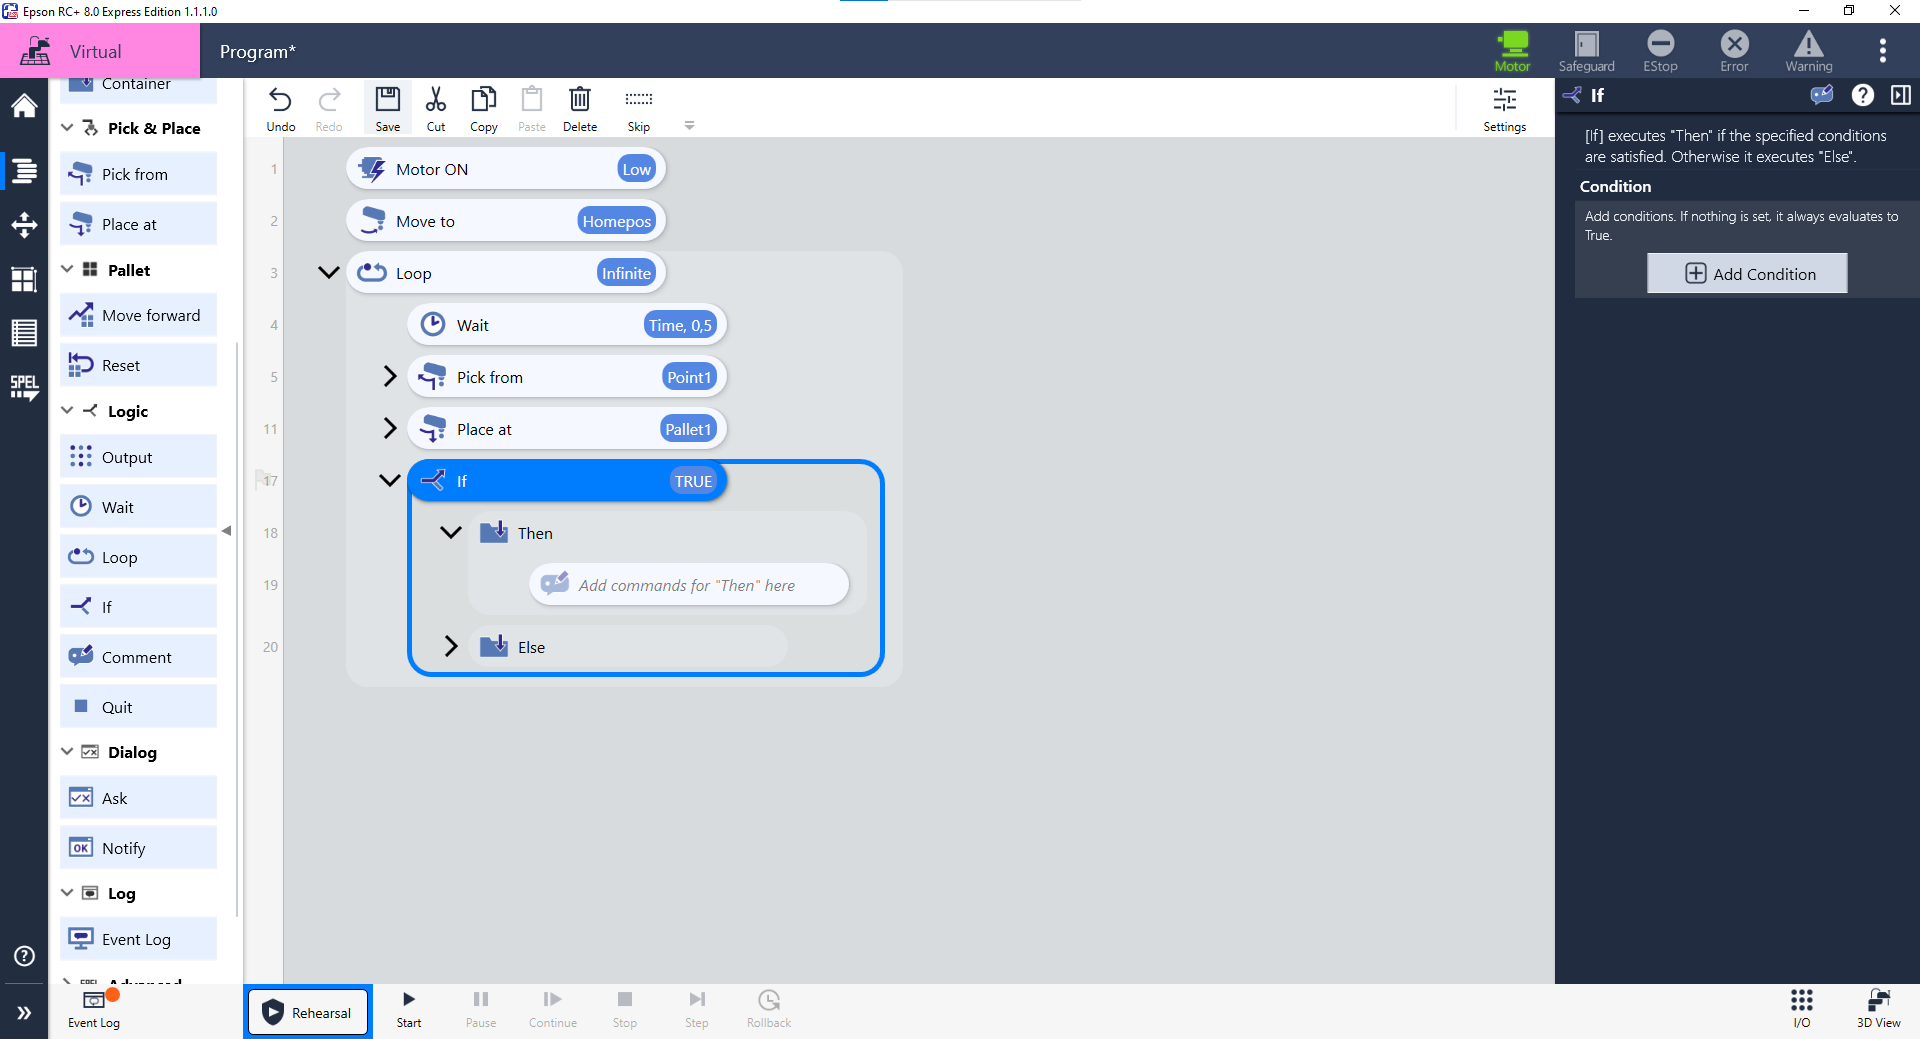Viewport: 1920px width, 1039px height.
Task: Click the Undo toolbar icon
Action: pyautogui.click(x=281, y=109)
